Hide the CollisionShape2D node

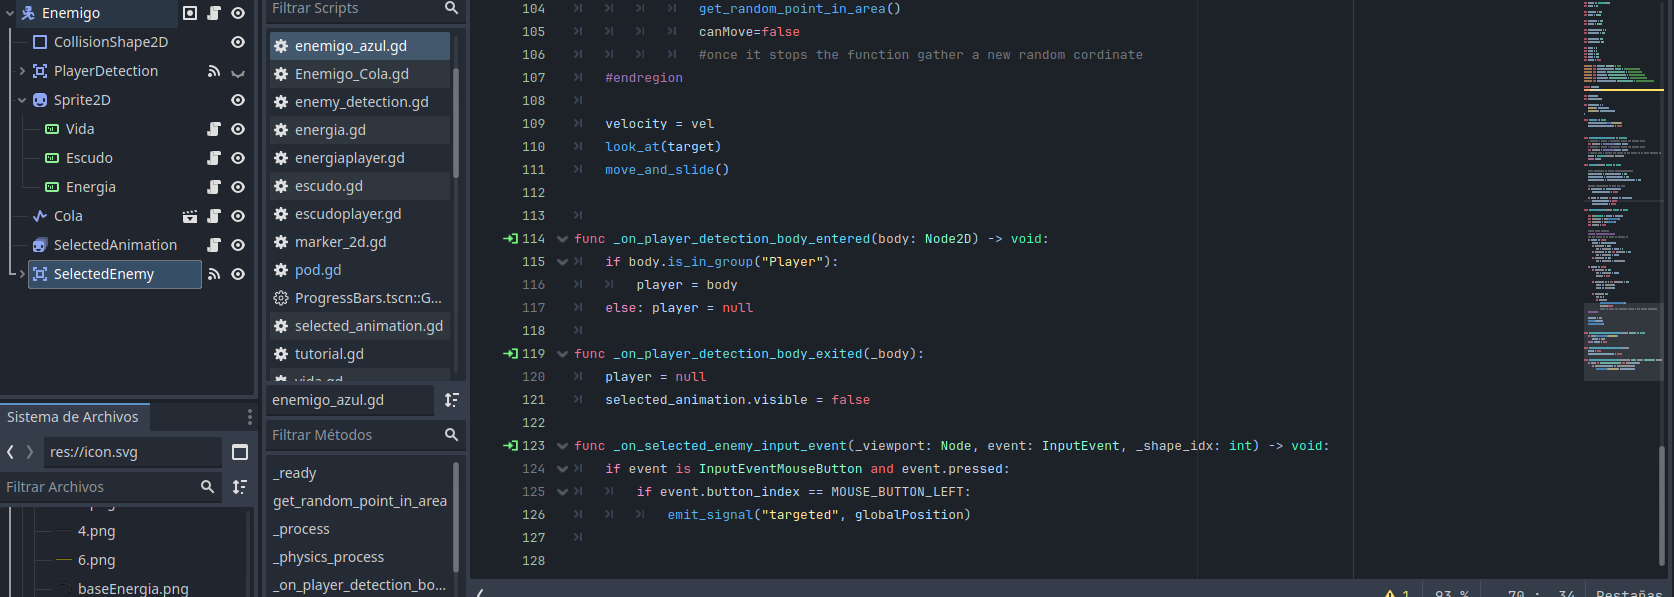[238, 42]
